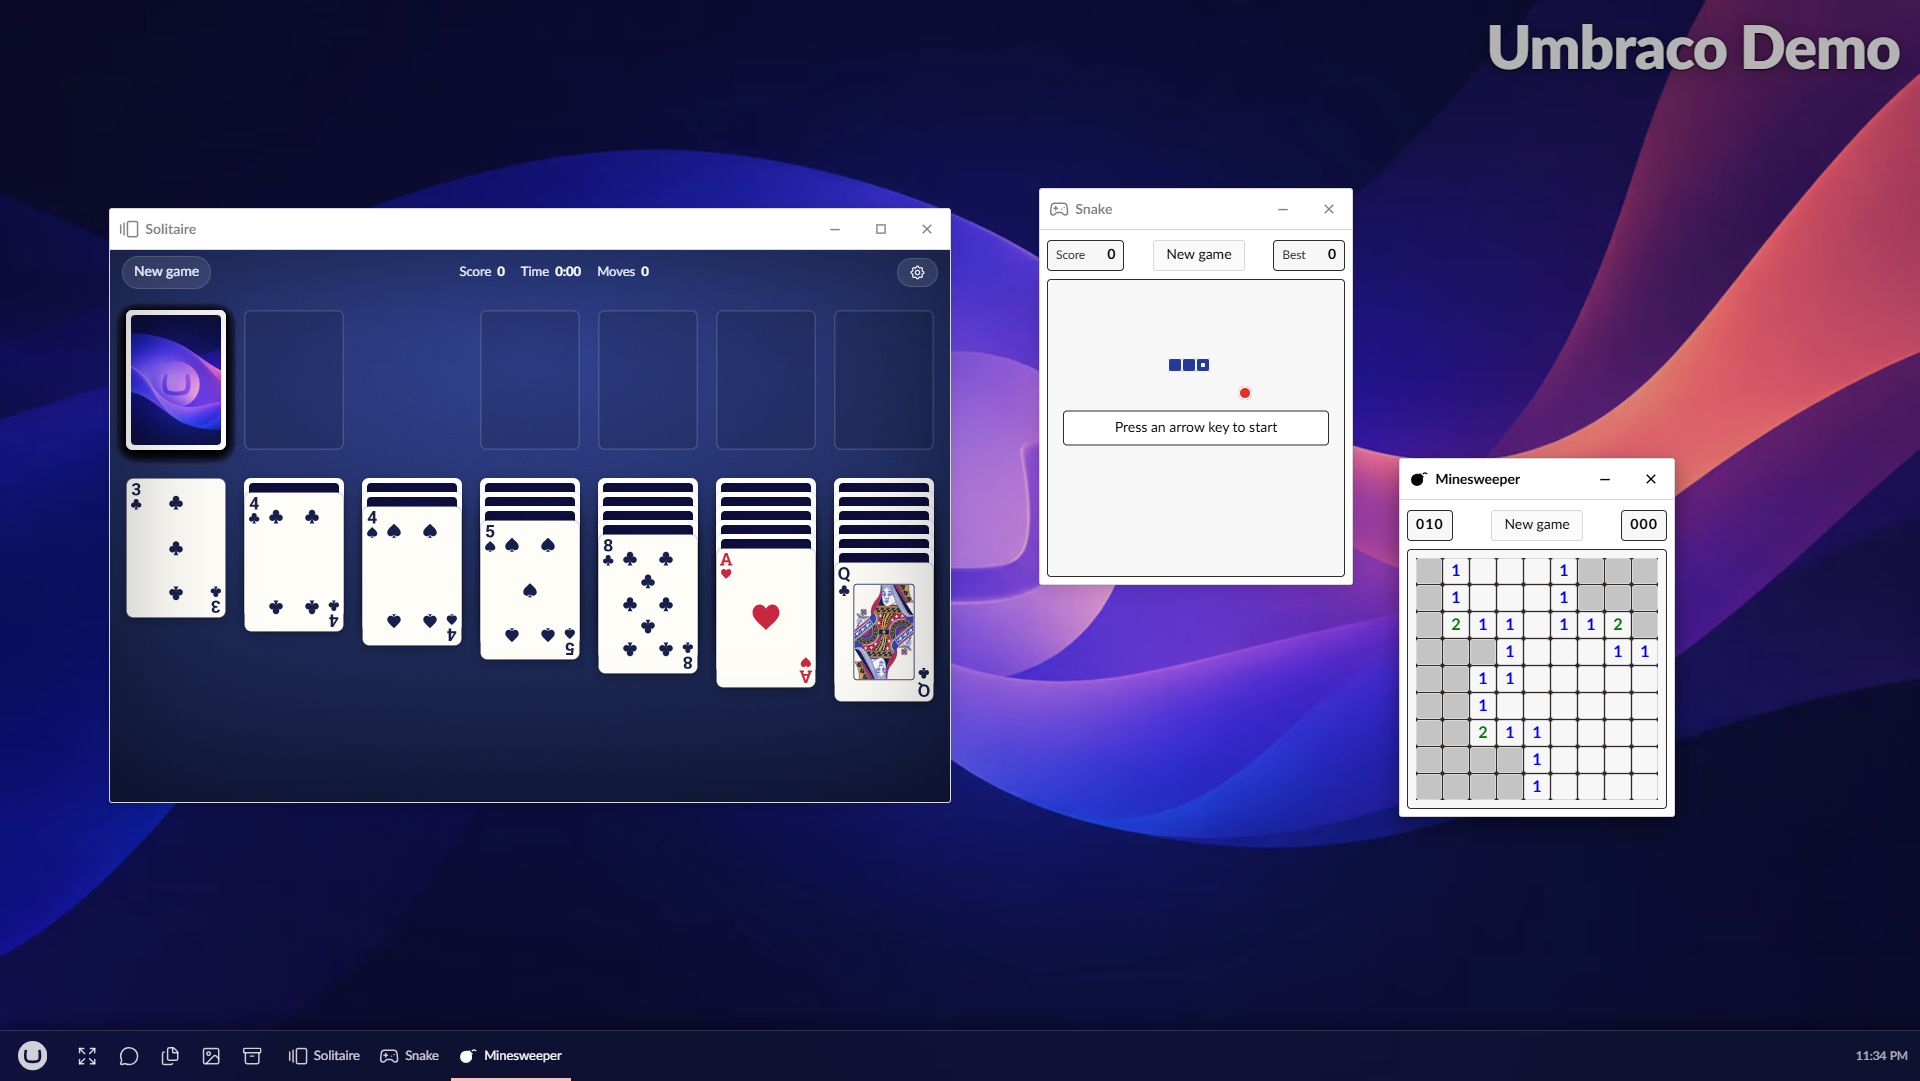
Task: Click the Umbraco logo start button
Action: (32, 1056)
